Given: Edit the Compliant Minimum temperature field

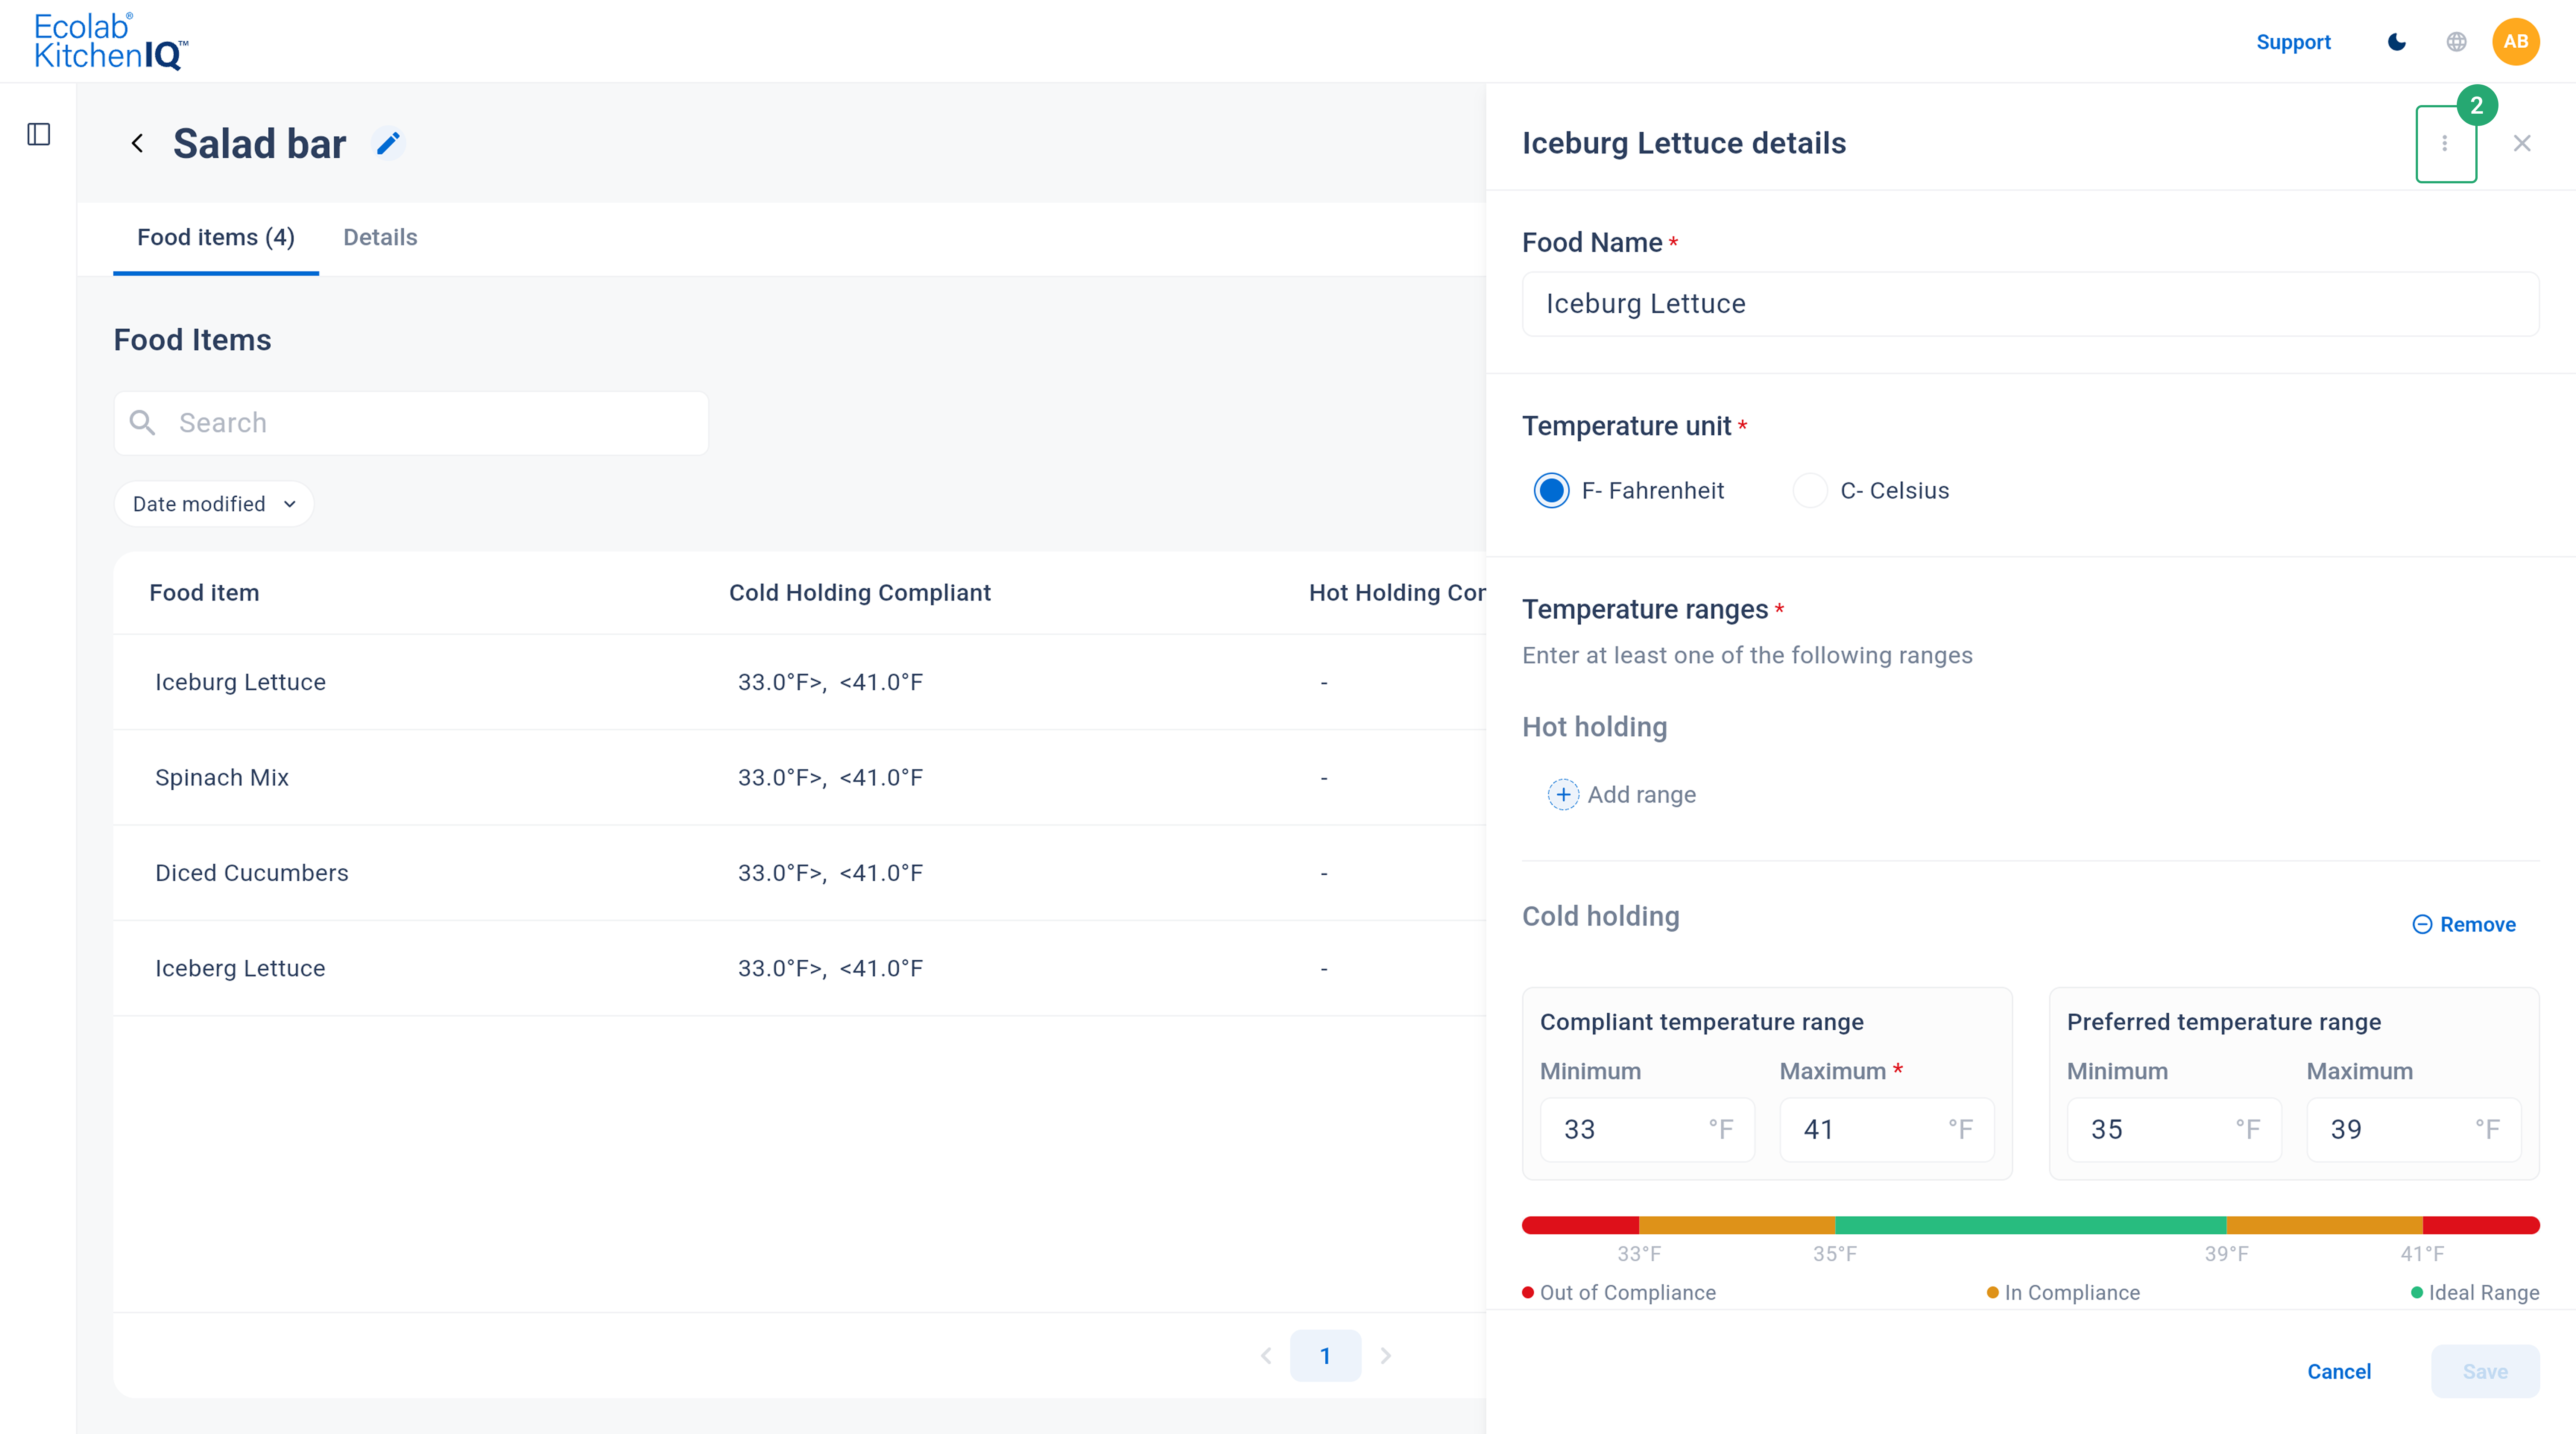Looking at the screenshot, I should coord(1647,1130).
